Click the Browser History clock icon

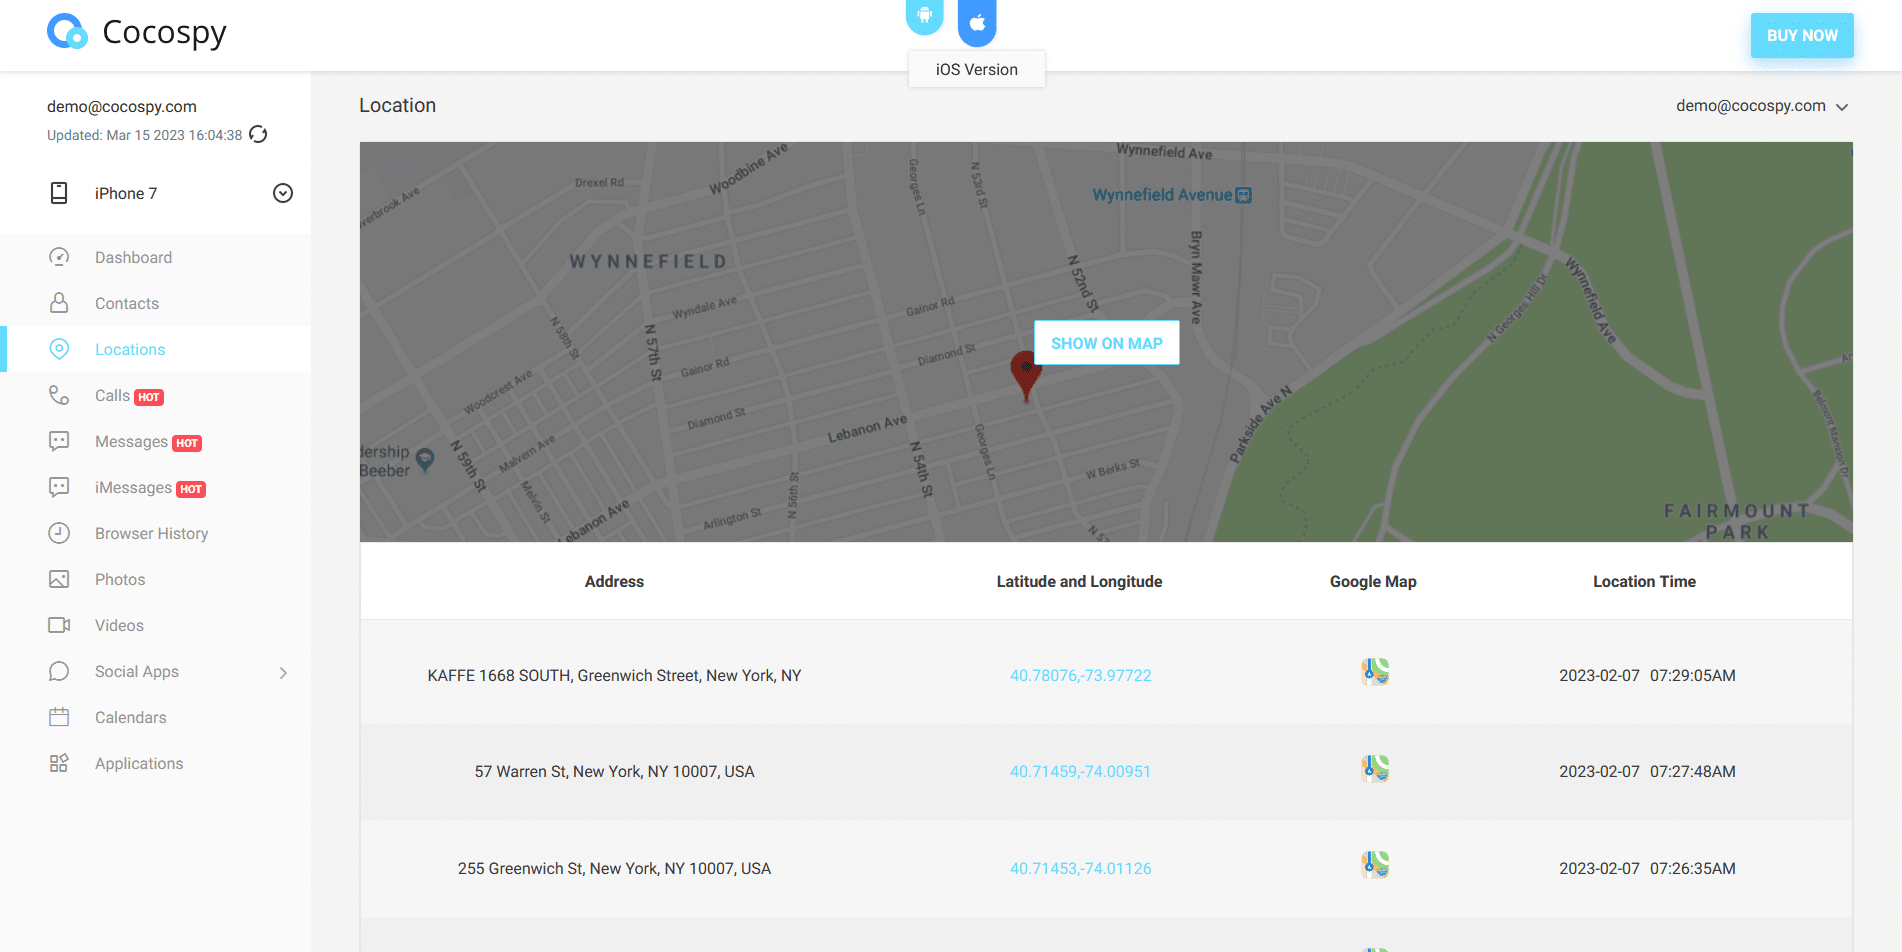point(59,533)
